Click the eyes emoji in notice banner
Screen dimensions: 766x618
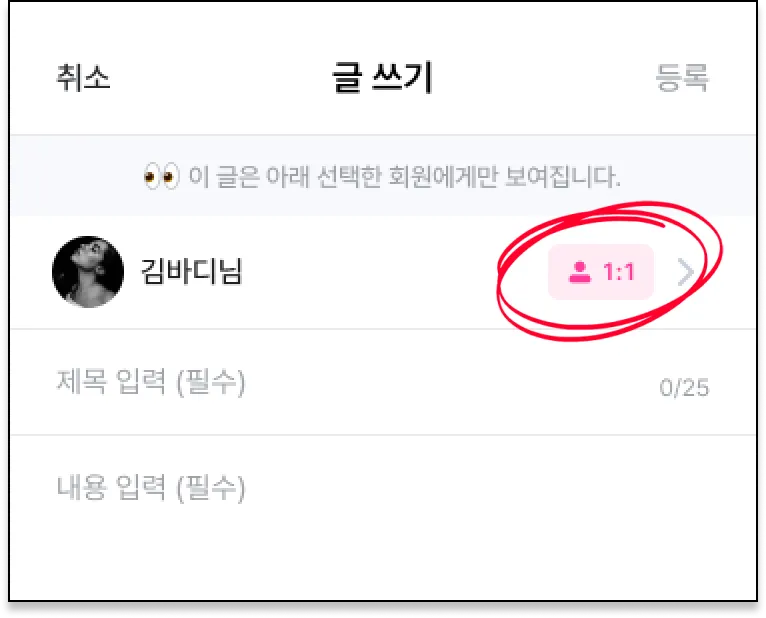(x=162, y=176)
